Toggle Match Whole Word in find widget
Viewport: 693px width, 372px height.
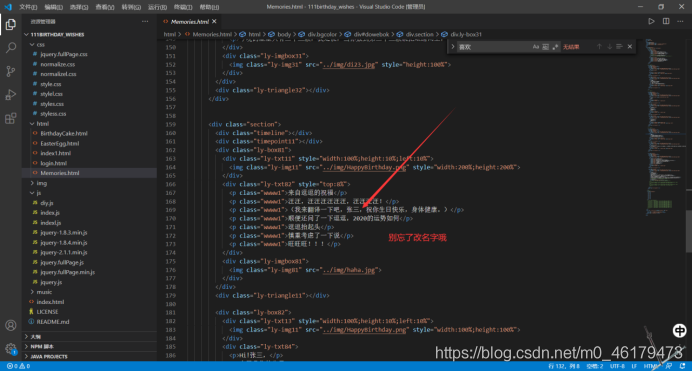545,47
